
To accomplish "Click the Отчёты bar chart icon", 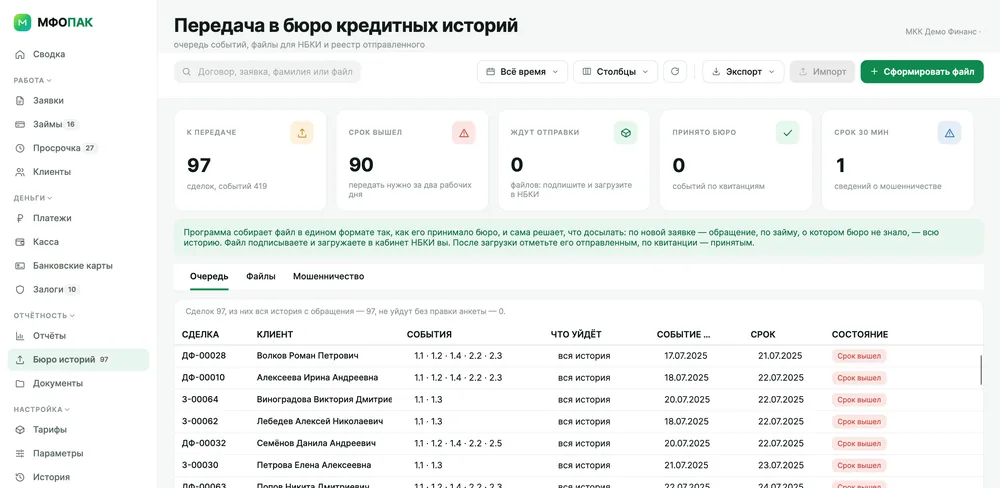I will [20, 336].
